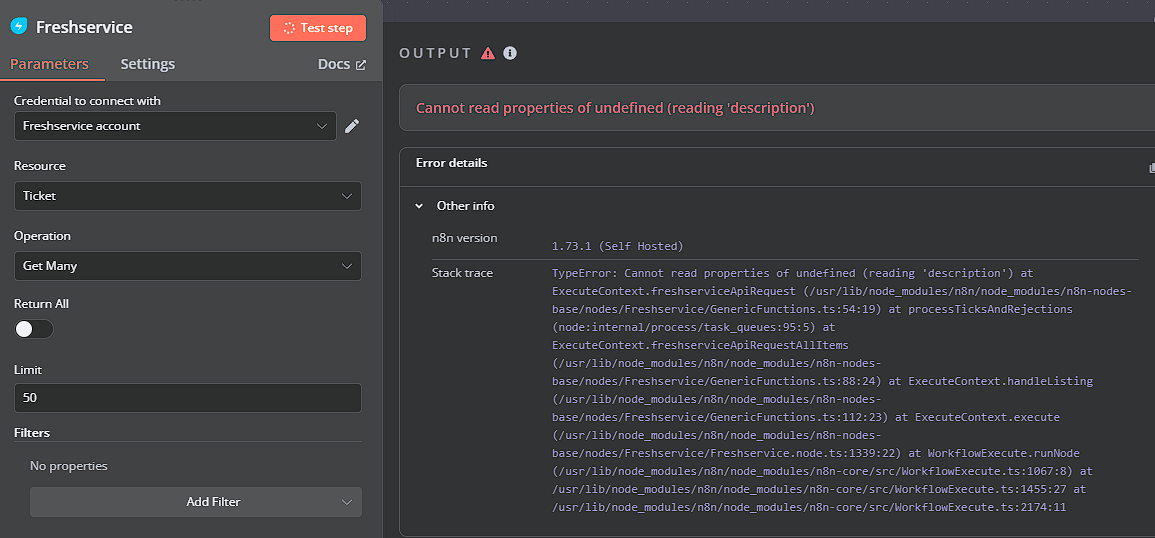Image resolution: width=1155 pixels, height=538 pixels.
Task: Open Docs external link
Action: [x=342, y=64]
